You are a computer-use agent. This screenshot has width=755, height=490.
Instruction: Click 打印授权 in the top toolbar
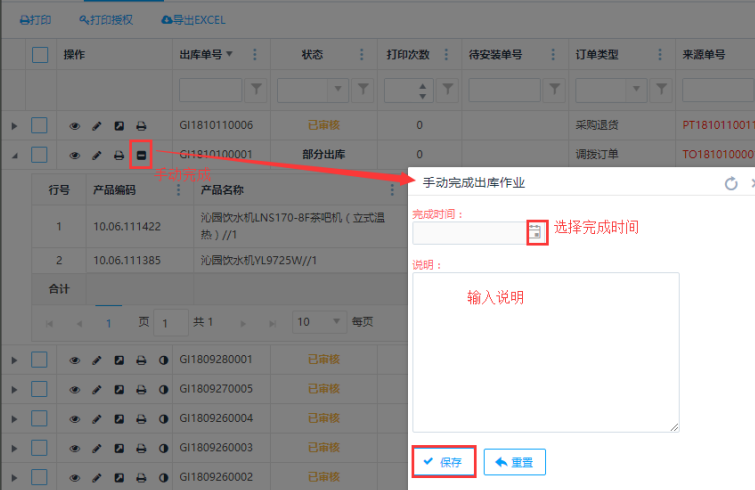click(x=105, y=19)
